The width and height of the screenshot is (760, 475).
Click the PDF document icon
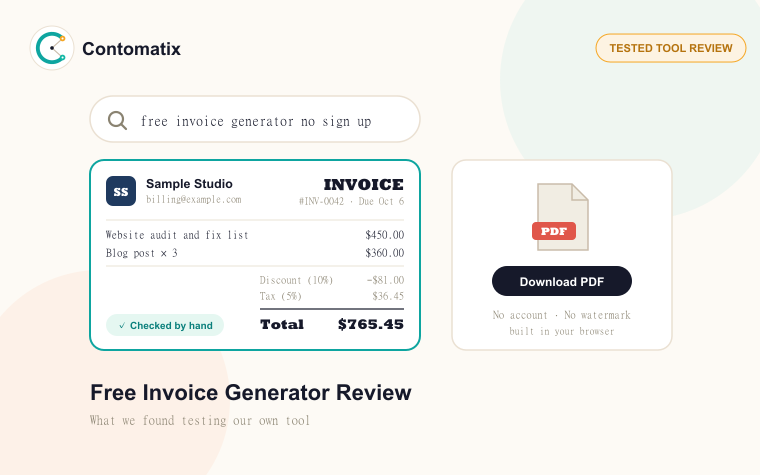tap(562, 217)
